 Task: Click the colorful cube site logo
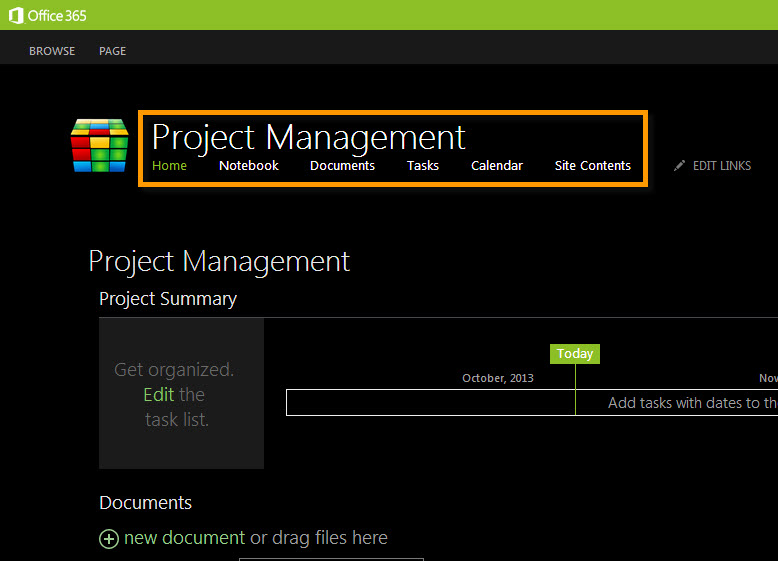tap(99, 146)
